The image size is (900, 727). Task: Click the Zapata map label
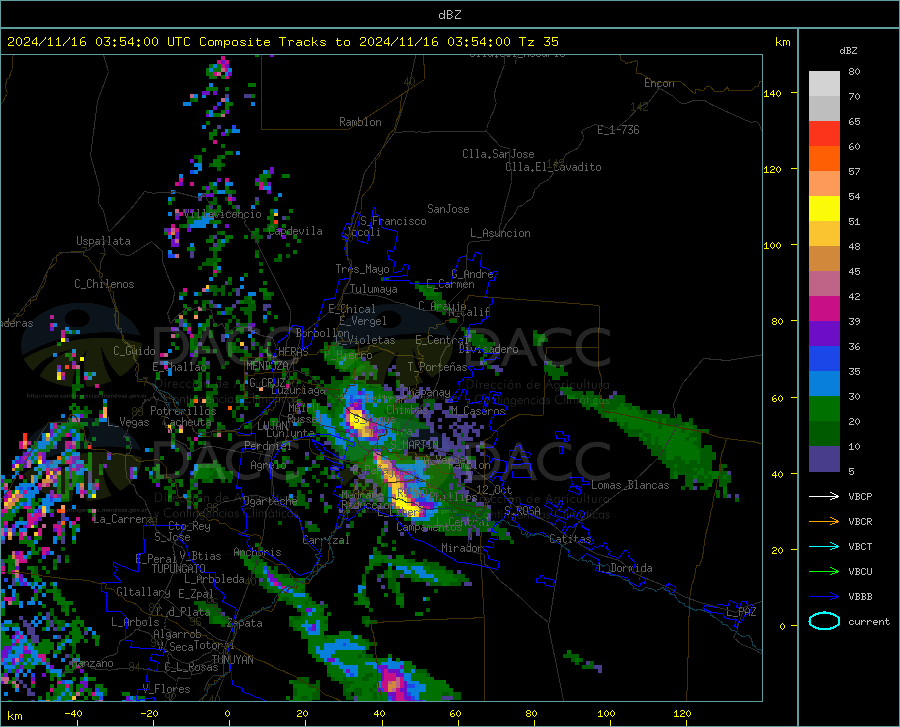pyautogui.click(x=245, y=623)
